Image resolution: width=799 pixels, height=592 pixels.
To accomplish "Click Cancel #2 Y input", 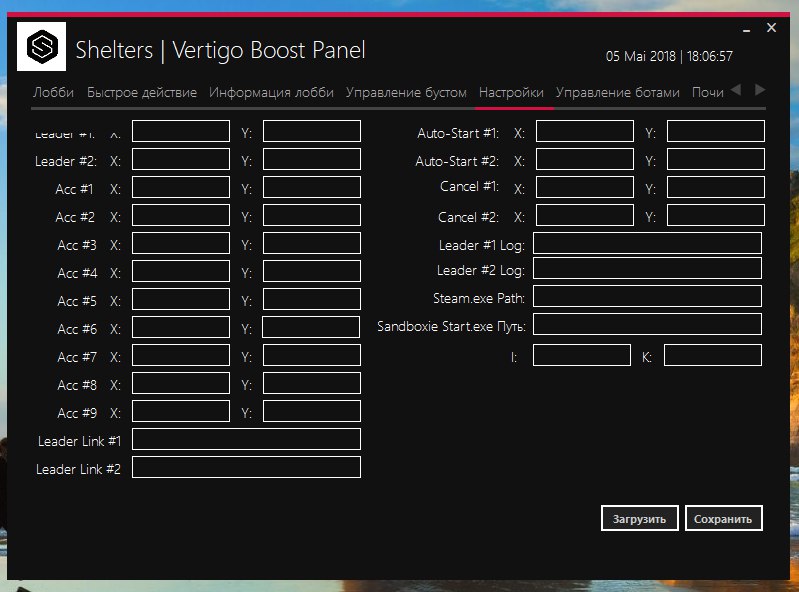I will [x=716, y=216].
